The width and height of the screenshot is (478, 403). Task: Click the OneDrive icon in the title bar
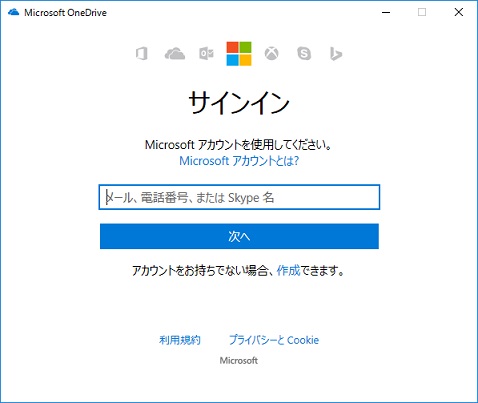click(14, 13)
